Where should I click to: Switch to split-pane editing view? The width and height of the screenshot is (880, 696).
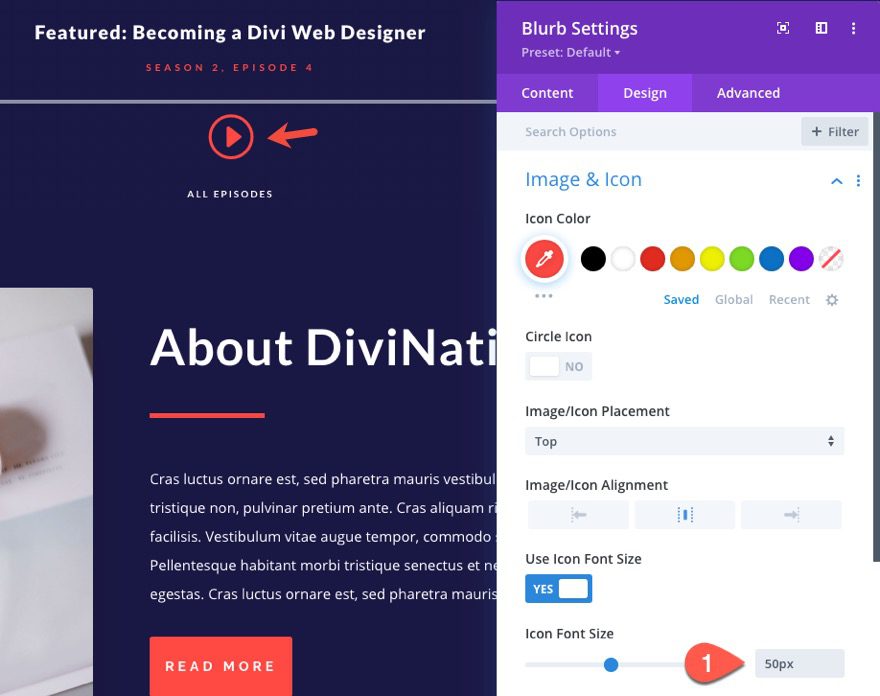[820, 28]
